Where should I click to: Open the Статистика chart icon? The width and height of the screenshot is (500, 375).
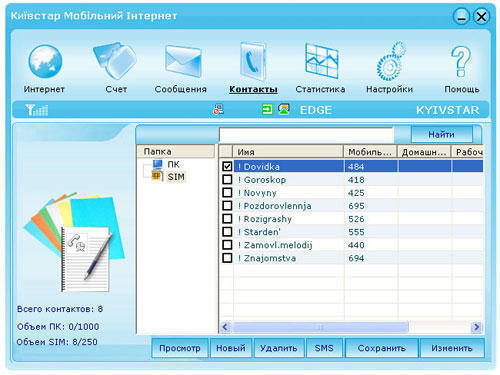tap(322, 61)
